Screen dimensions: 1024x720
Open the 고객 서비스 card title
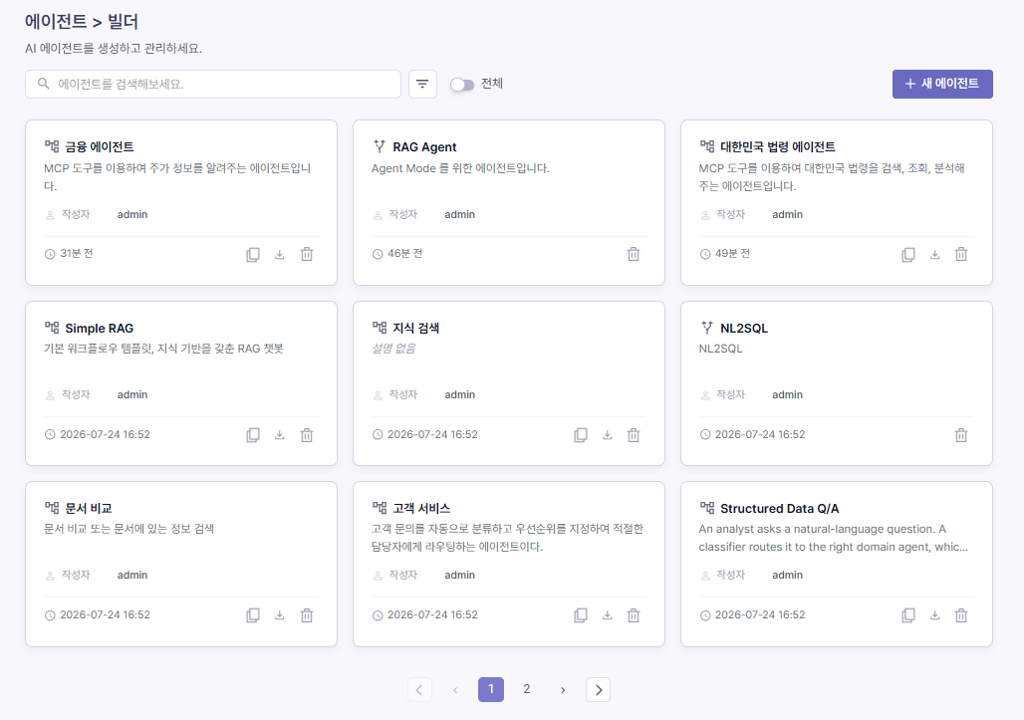[x=421, y=508]
